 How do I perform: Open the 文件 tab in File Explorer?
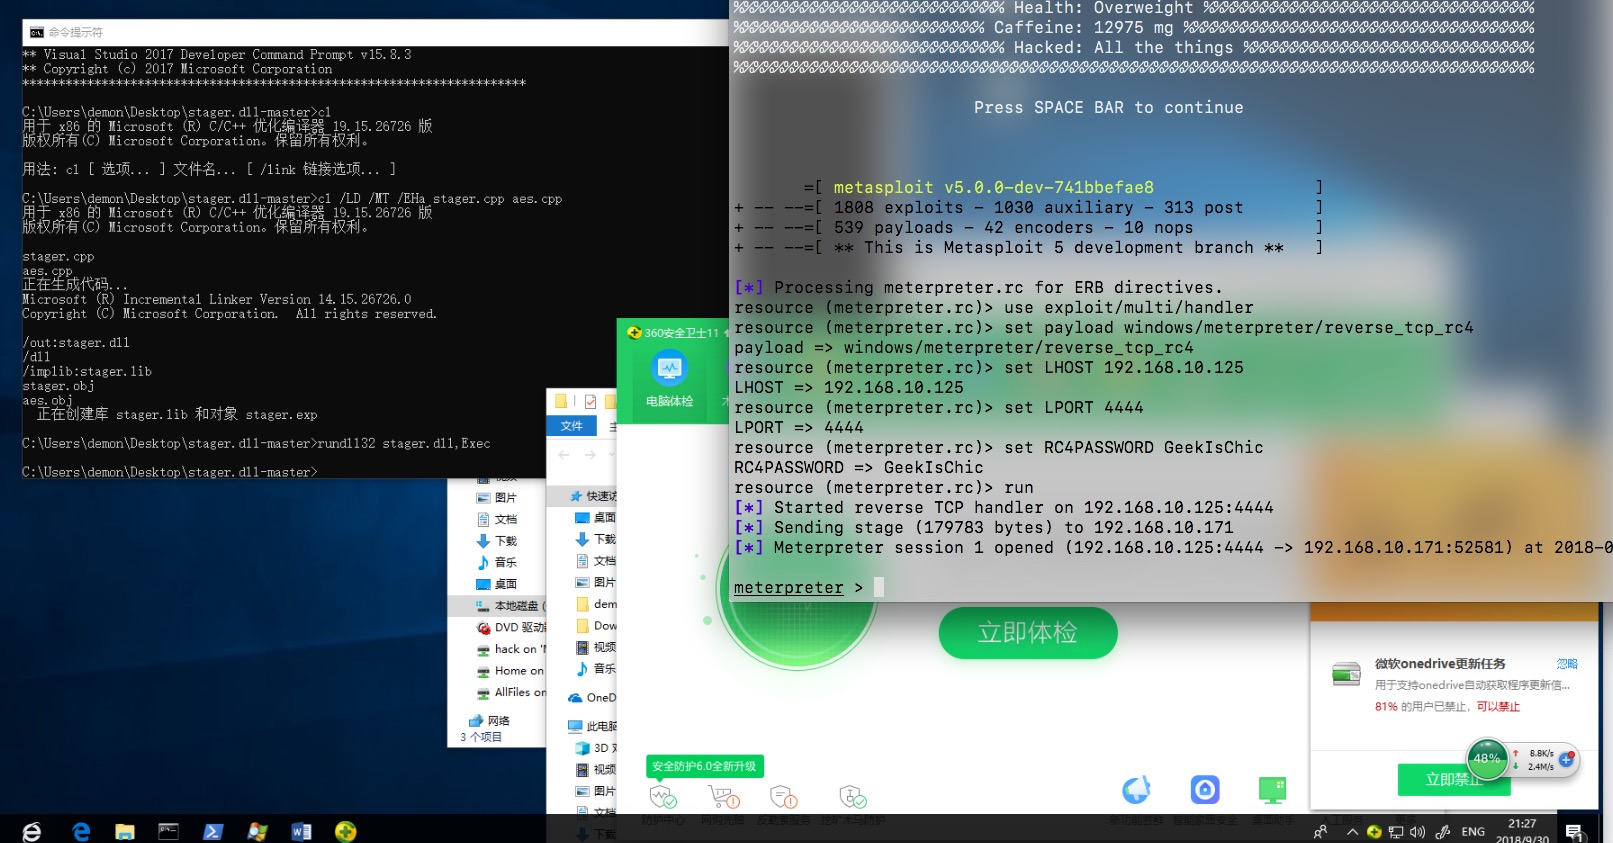tap(572, 426)
